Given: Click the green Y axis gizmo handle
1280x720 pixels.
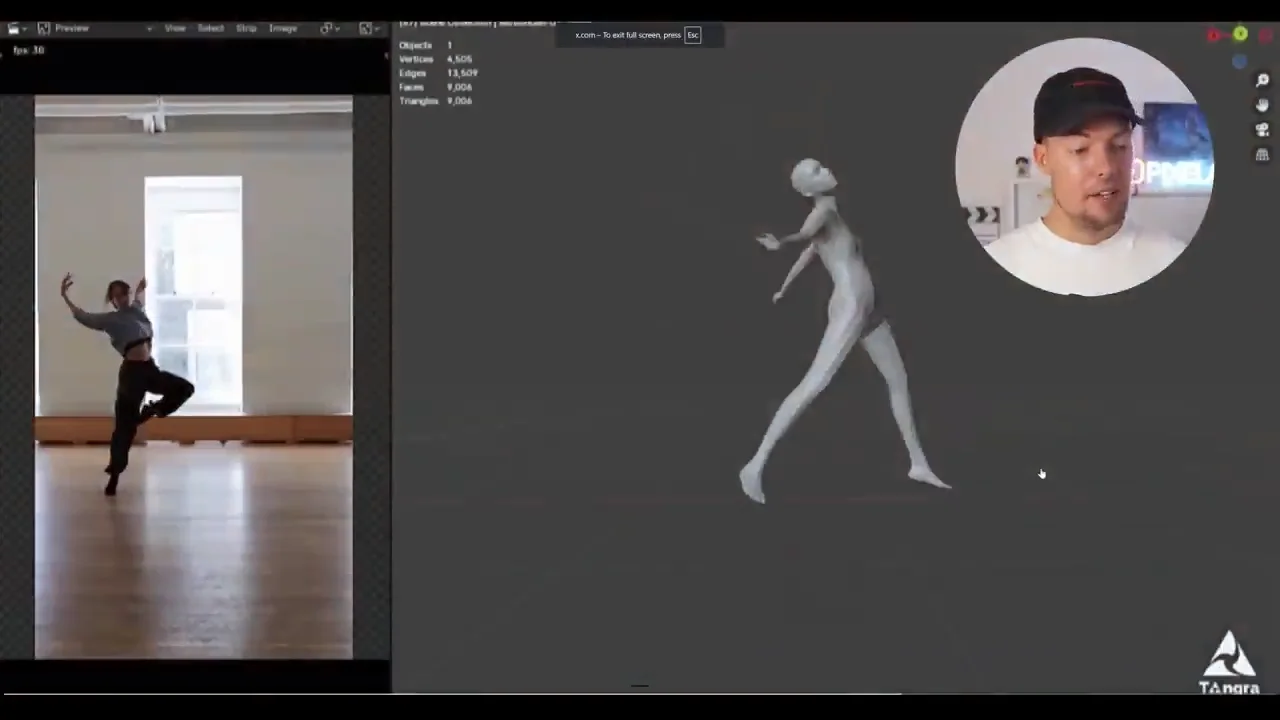Looking at the screenshot, I should (x=1240, y=34).
